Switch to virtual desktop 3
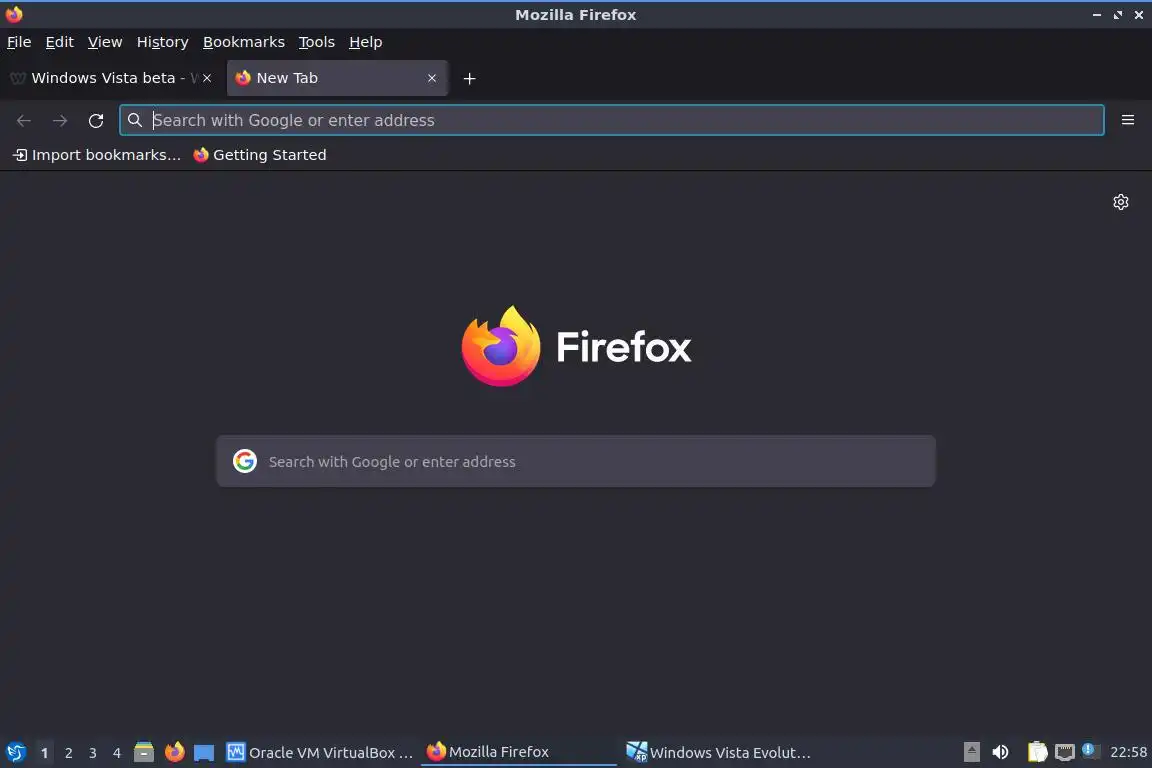The height and width of the screenshot is (768, 1152). point(93,753)
